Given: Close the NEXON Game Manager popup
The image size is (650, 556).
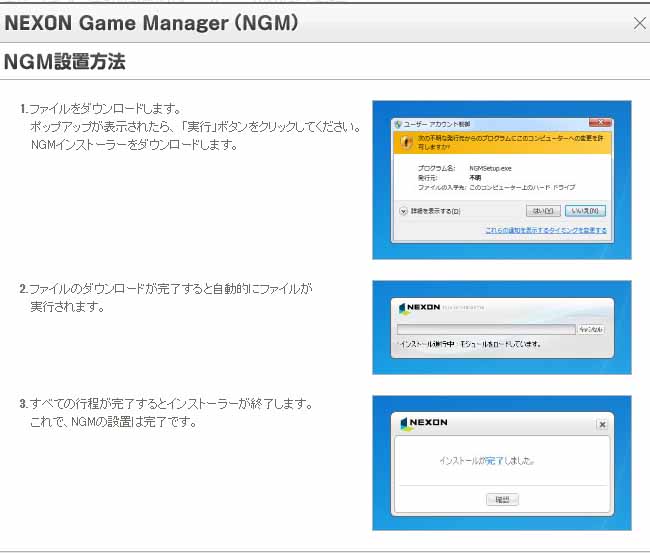Looking at the screenshot, I should pos(640,23).
